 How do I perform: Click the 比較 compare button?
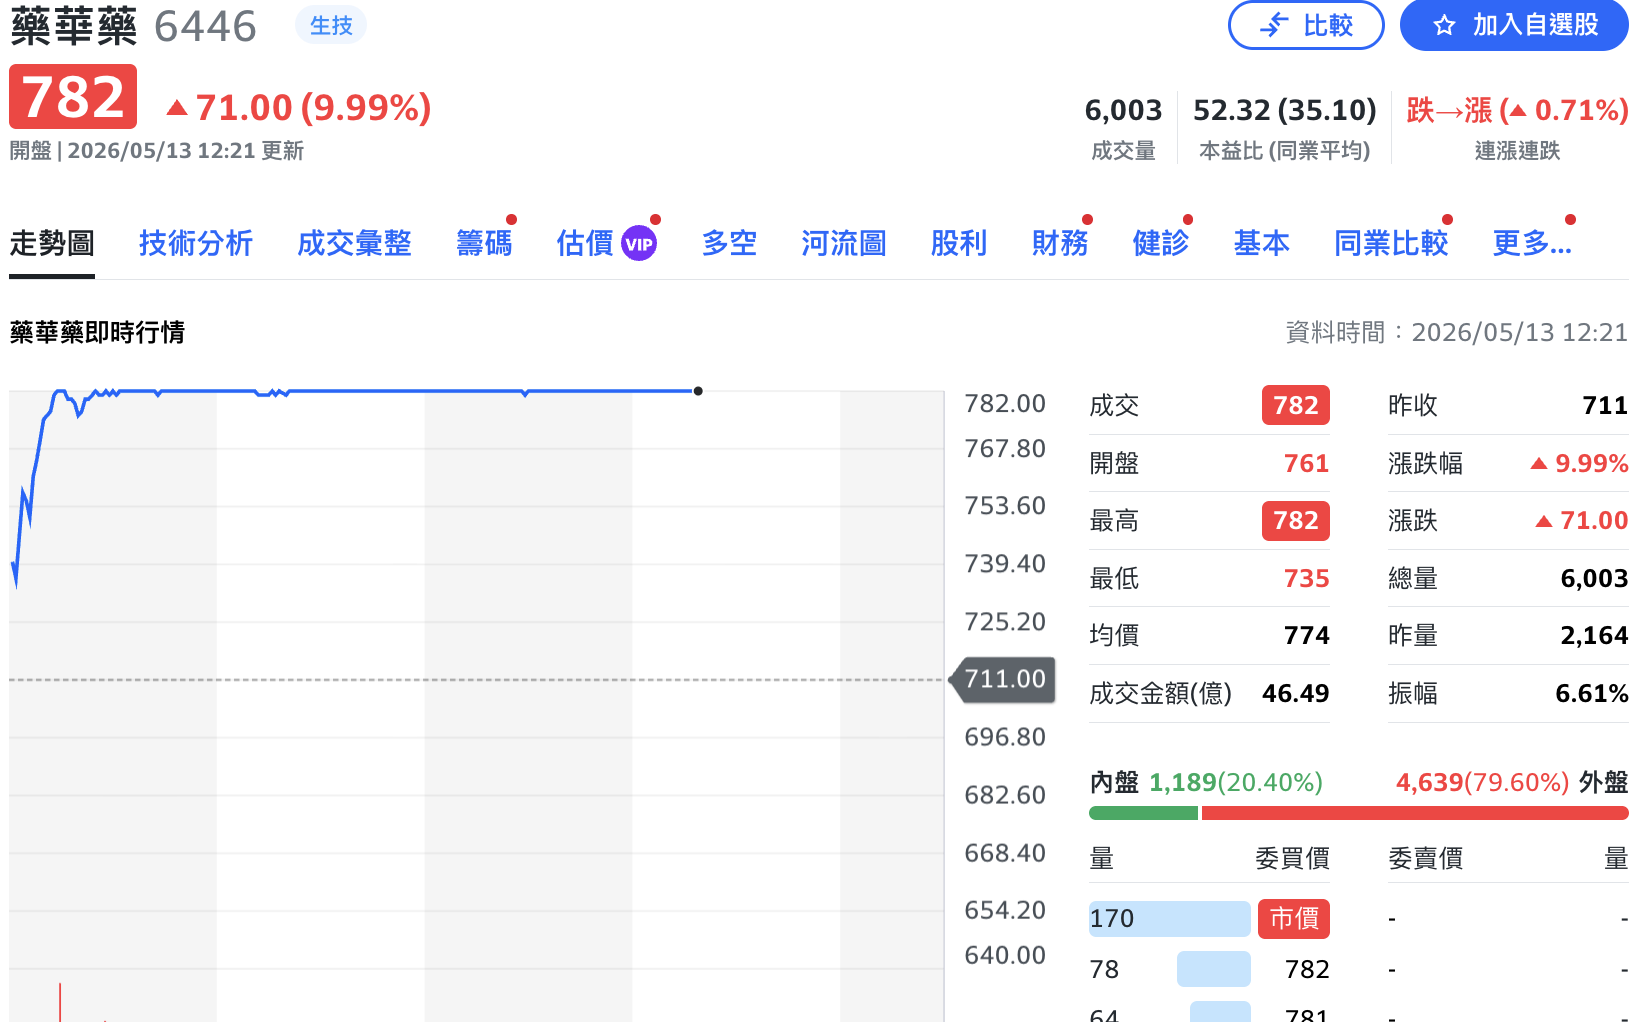pyautogui.click(x=1306, y=25)
